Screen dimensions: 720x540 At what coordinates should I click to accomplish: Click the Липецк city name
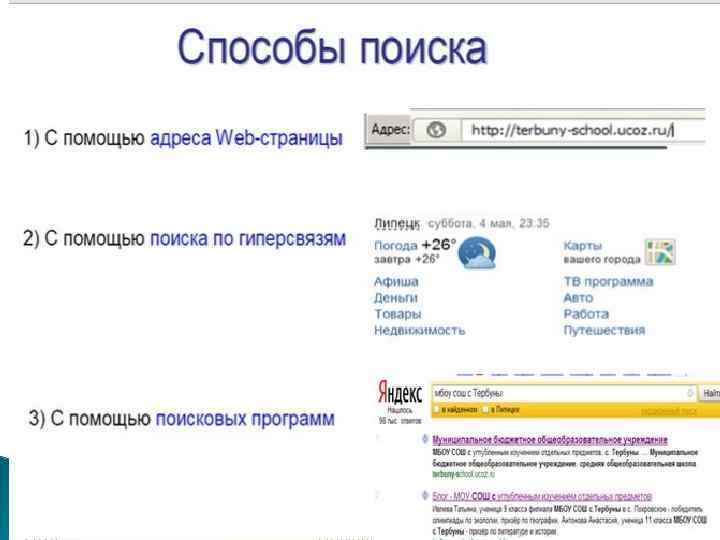pyautogui.click(x=397, y=224)
